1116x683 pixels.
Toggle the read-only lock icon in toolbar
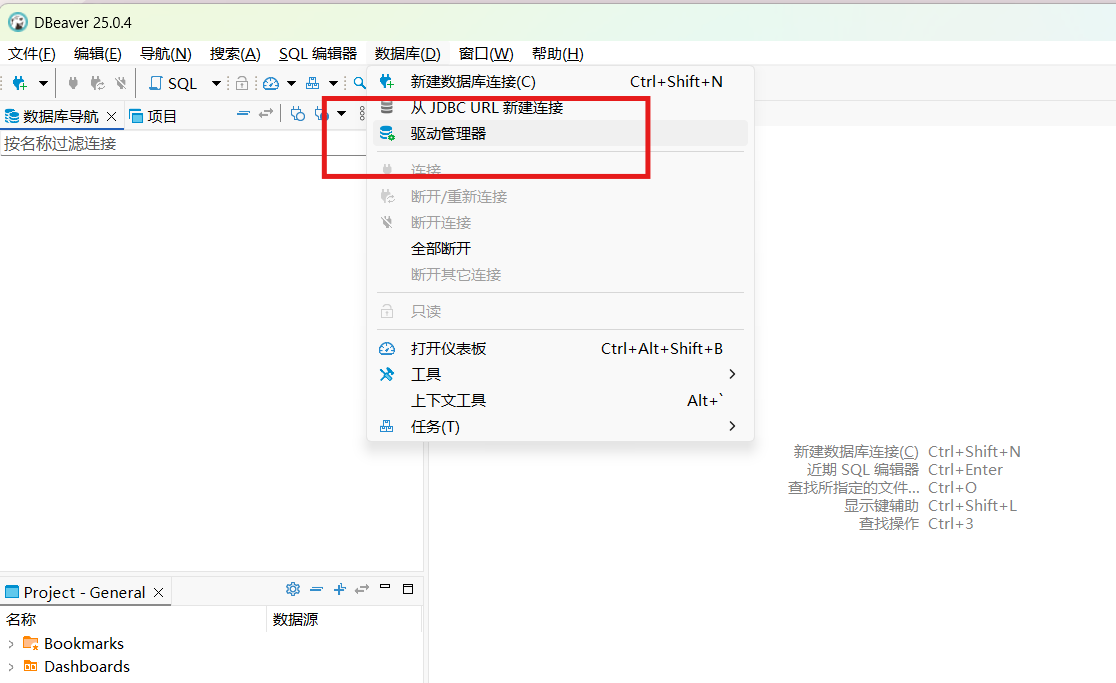click(x=242, y=83)
